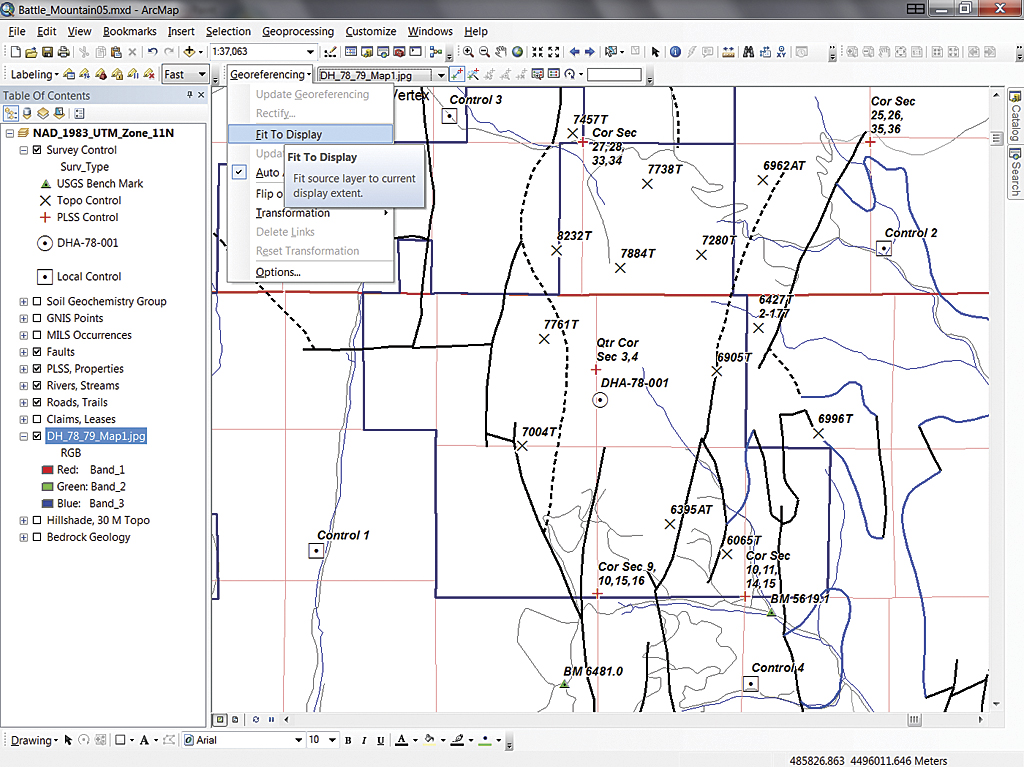Open the georeferencing View Link Table

(x=553, y=74)
